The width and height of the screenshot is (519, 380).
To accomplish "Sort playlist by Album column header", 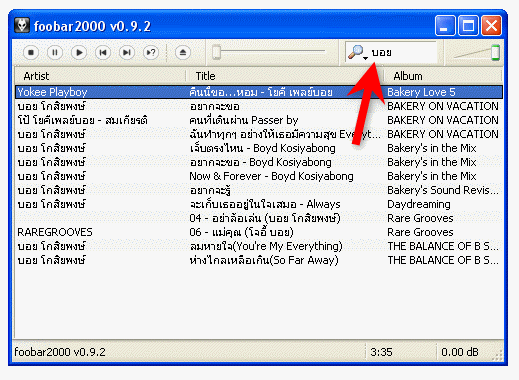I will 443,76.
